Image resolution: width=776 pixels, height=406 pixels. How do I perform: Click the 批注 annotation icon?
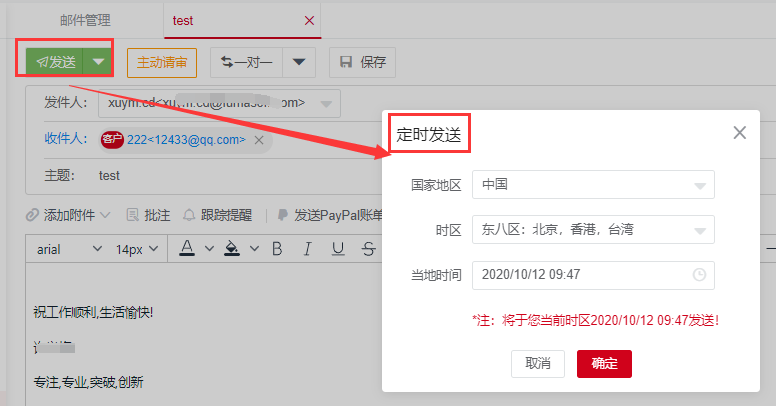pos(132,215)
